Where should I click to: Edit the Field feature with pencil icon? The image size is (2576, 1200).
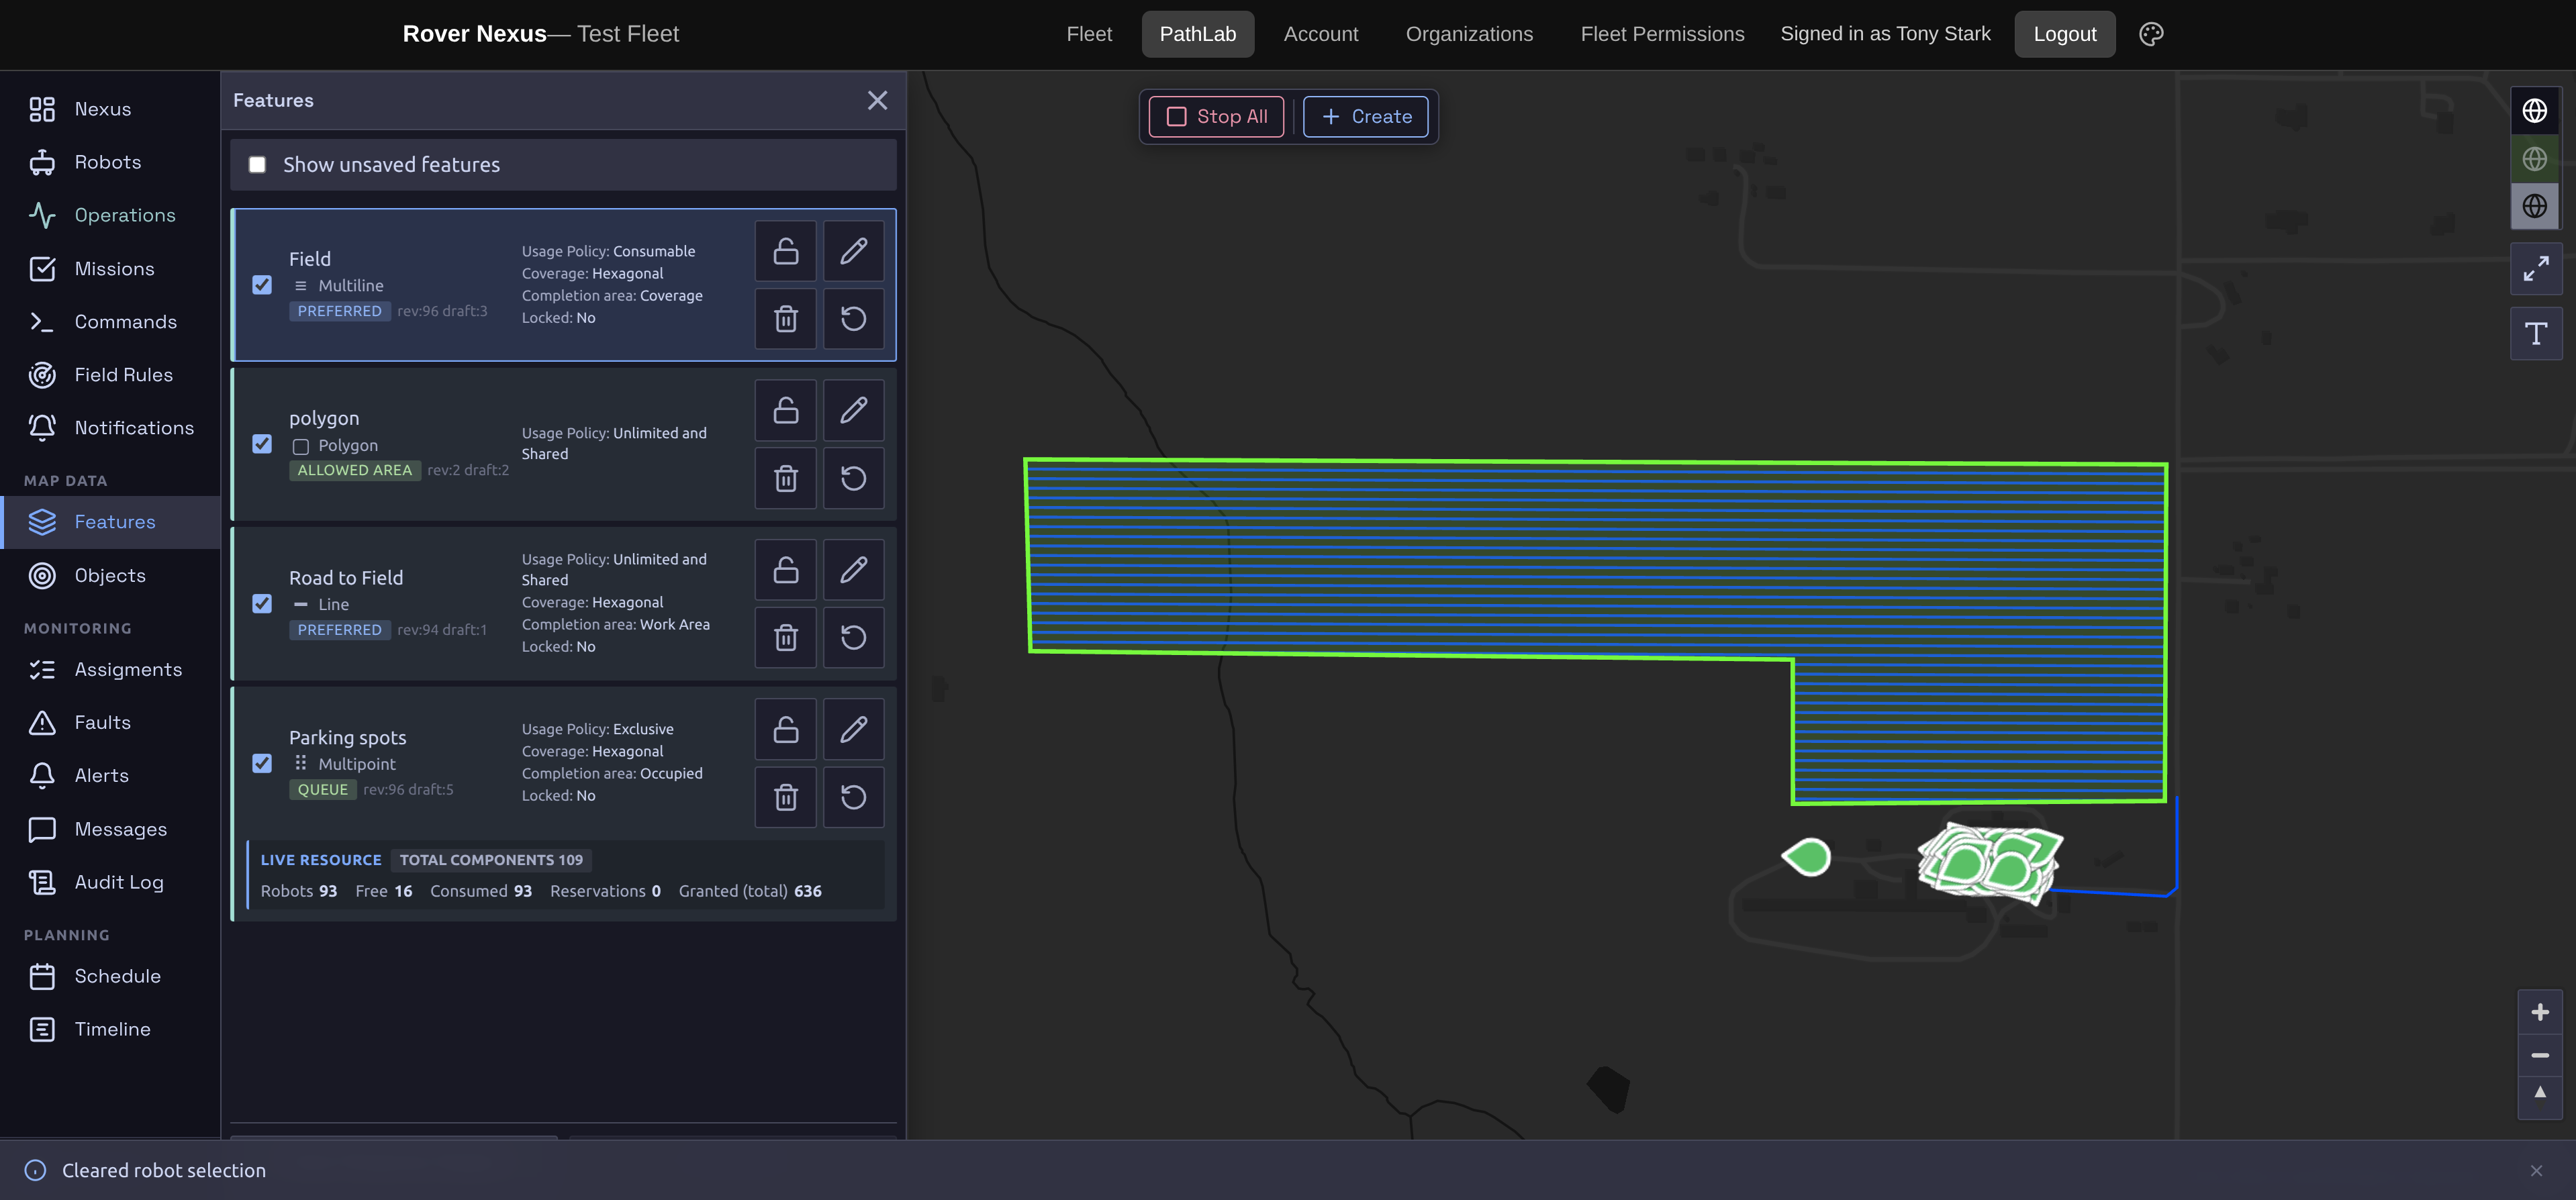pos(853,251)
